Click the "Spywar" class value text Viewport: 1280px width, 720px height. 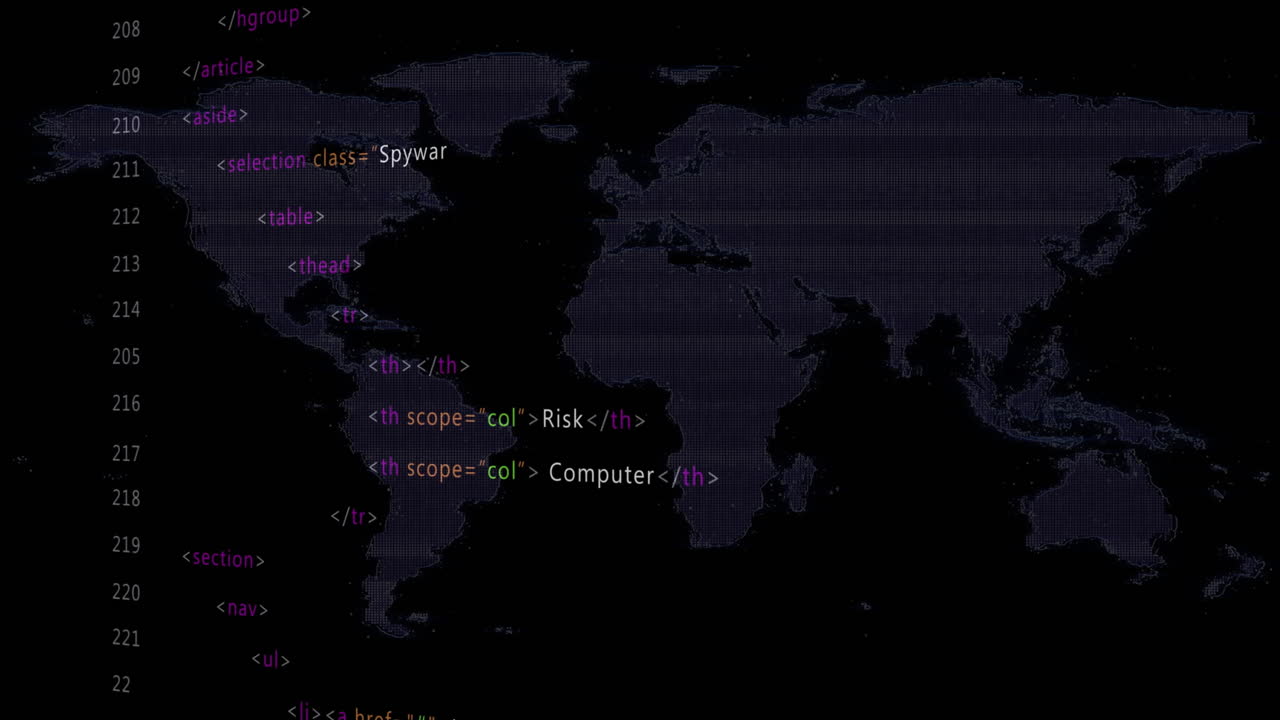coord(412,152)
